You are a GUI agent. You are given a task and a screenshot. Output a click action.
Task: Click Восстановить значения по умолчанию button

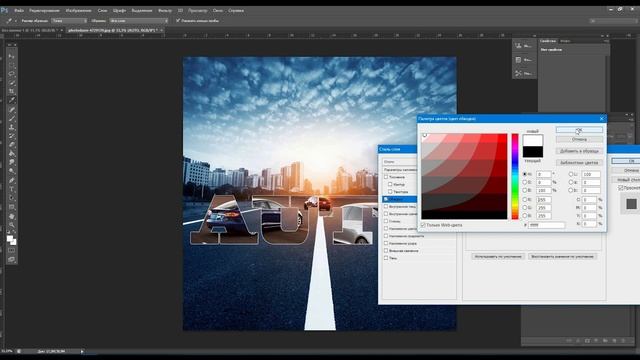(562, 256)
